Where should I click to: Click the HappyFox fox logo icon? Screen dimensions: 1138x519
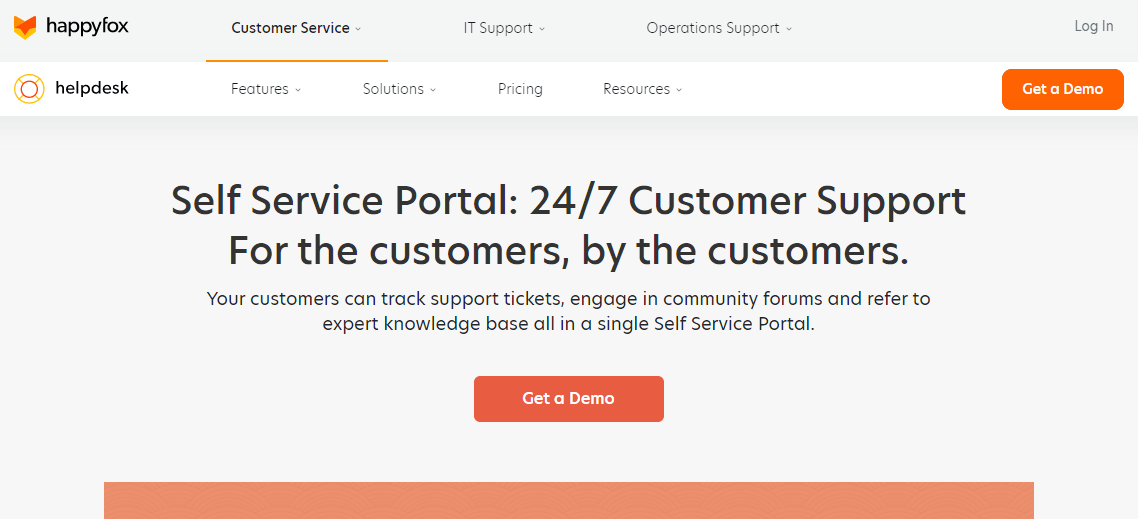[25, 28]
